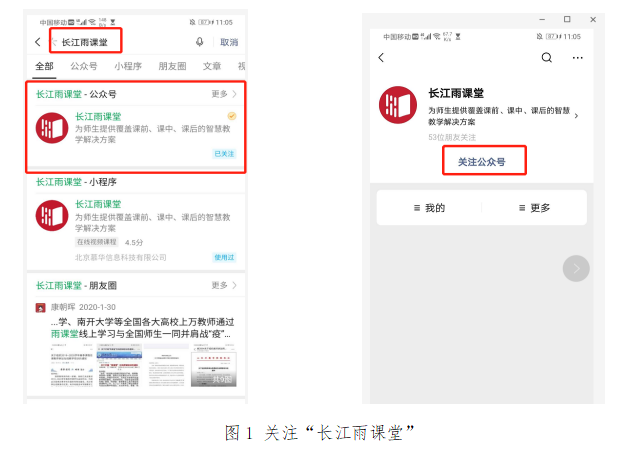Tap 取消 to cancel search

point(229,42)
